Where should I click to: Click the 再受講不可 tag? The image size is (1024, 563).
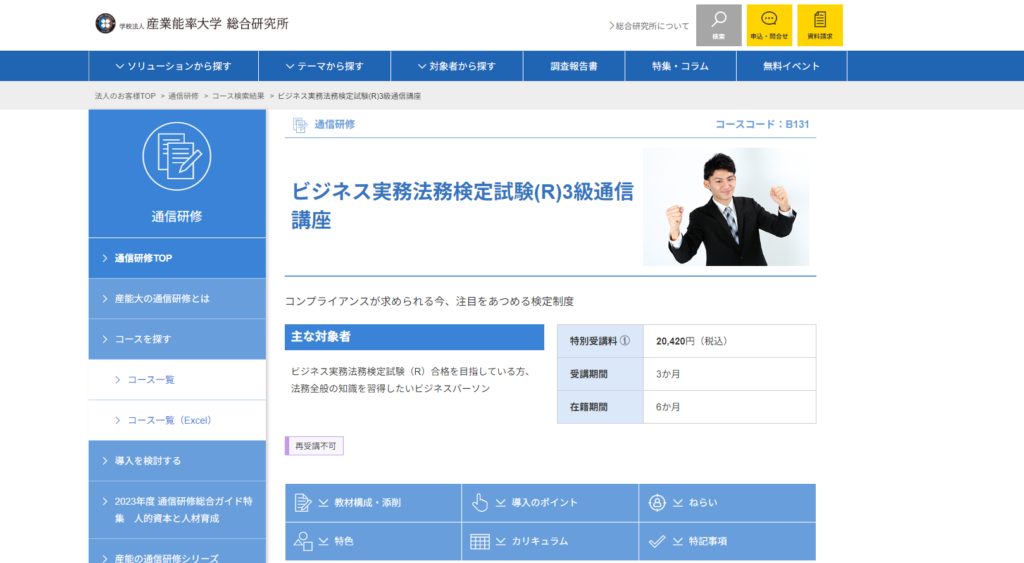point(315,446)
